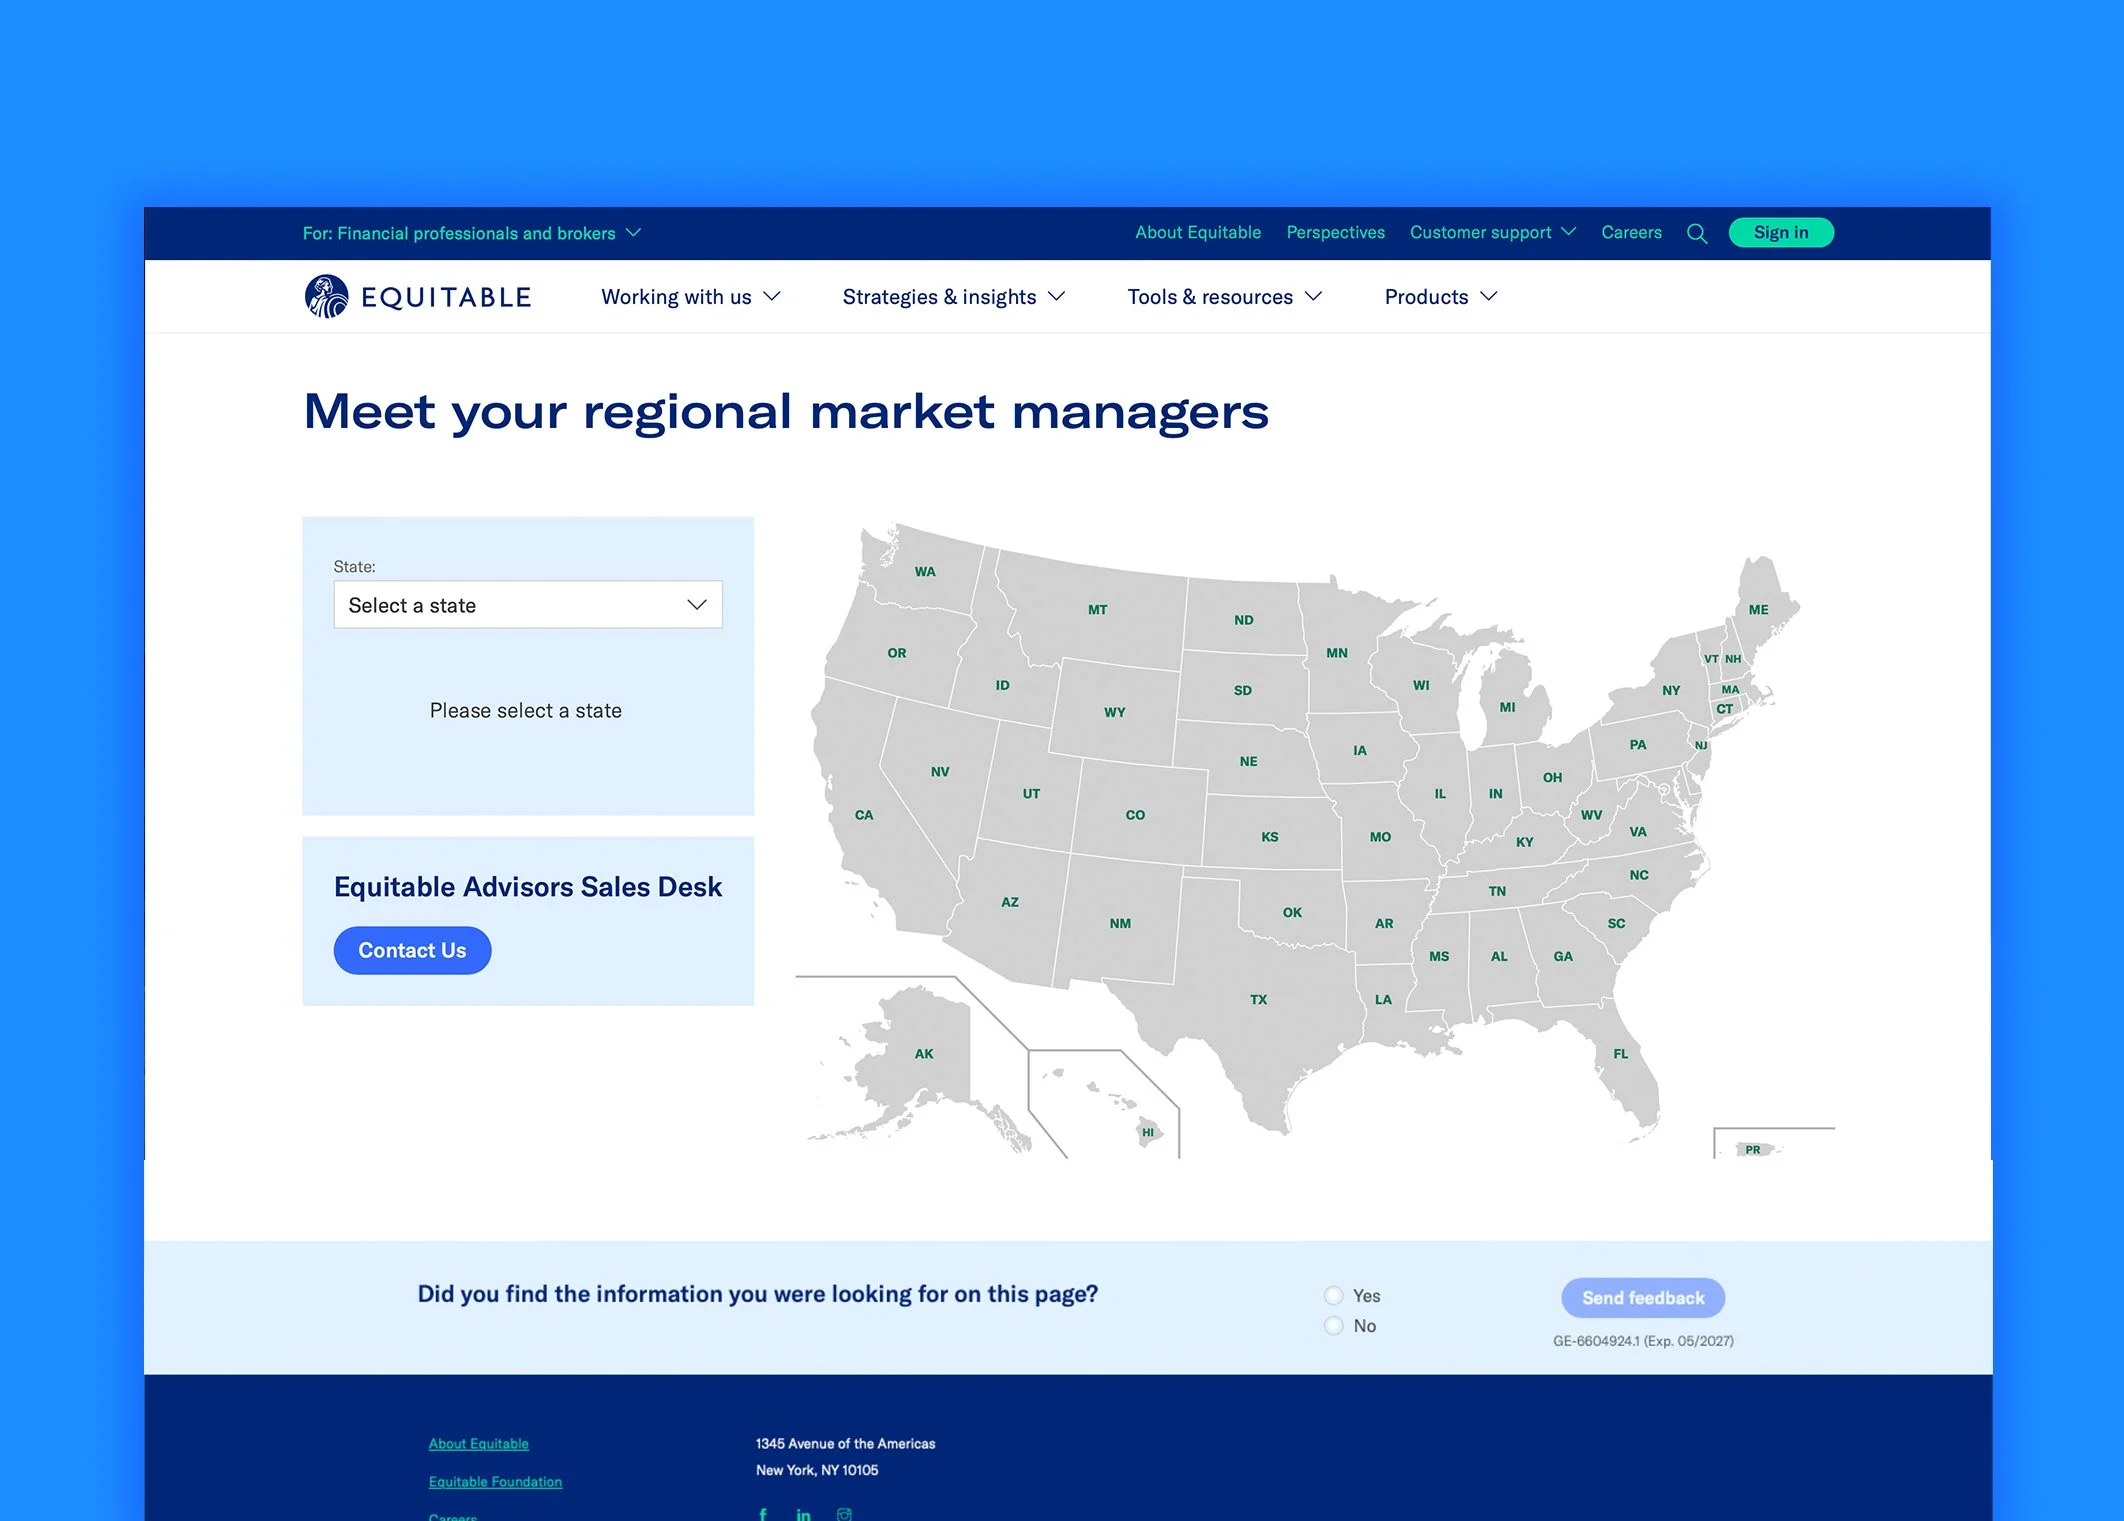Click the search magnifier icon
Viewport: 2124px width, 1521px height.
tap(1696, 234)
